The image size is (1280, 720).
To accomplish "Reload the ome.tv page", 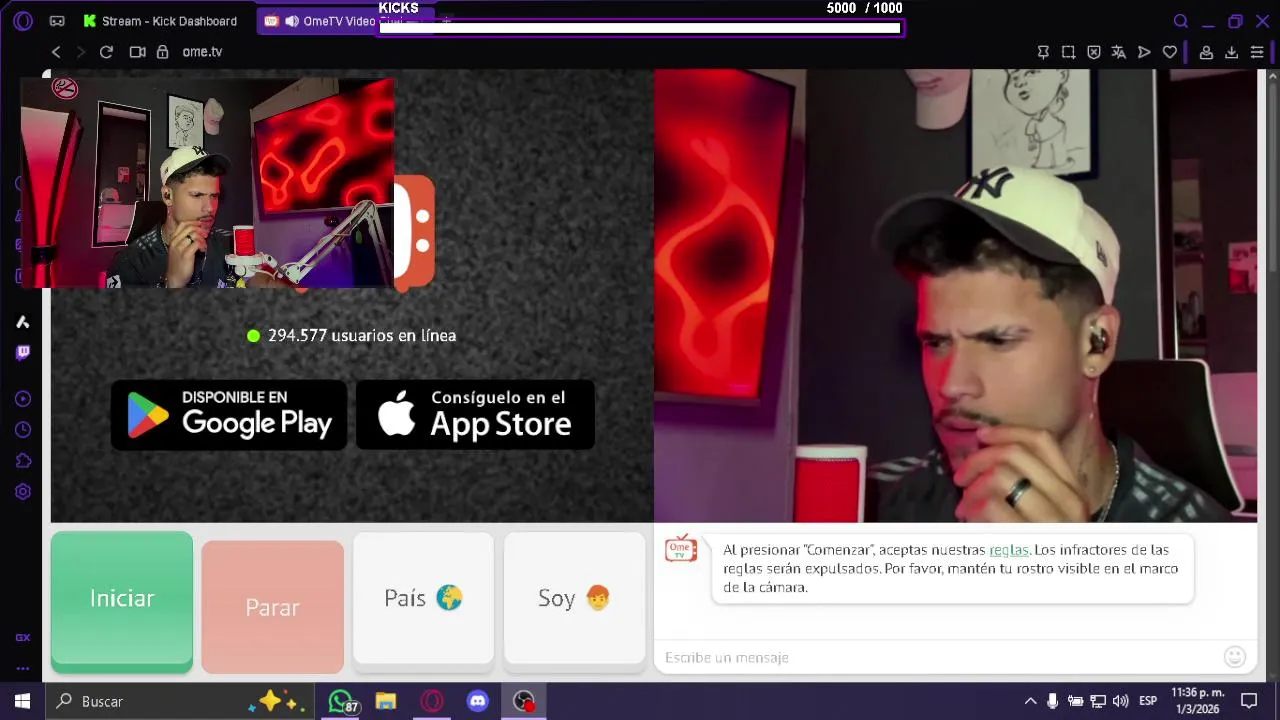I will [106, 52].
